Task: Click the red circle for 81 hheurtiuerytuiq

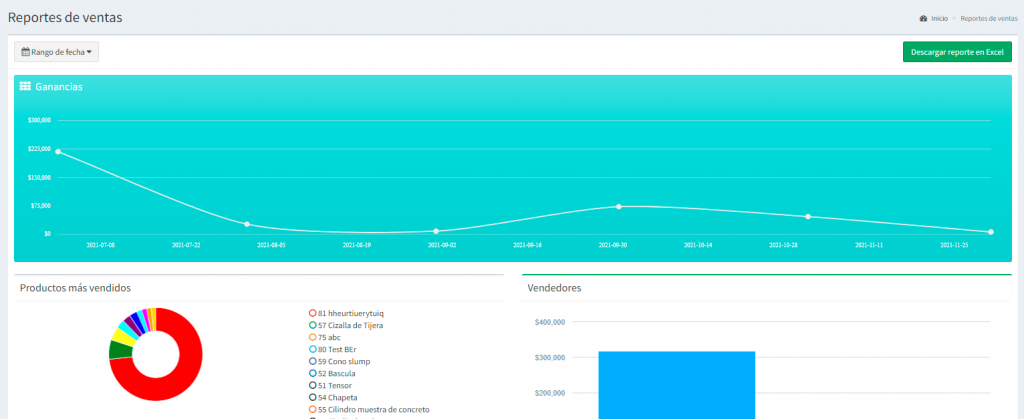Action: click(x=312, y=313)
